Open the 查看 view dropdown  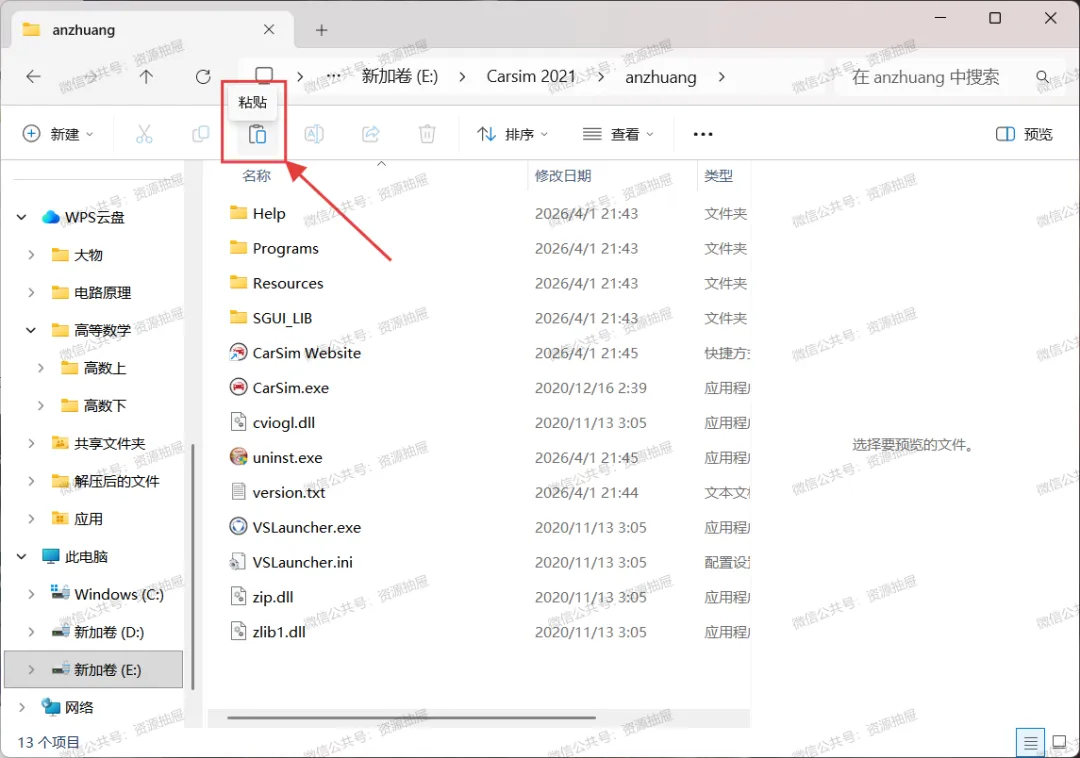[x=618, y=134]
